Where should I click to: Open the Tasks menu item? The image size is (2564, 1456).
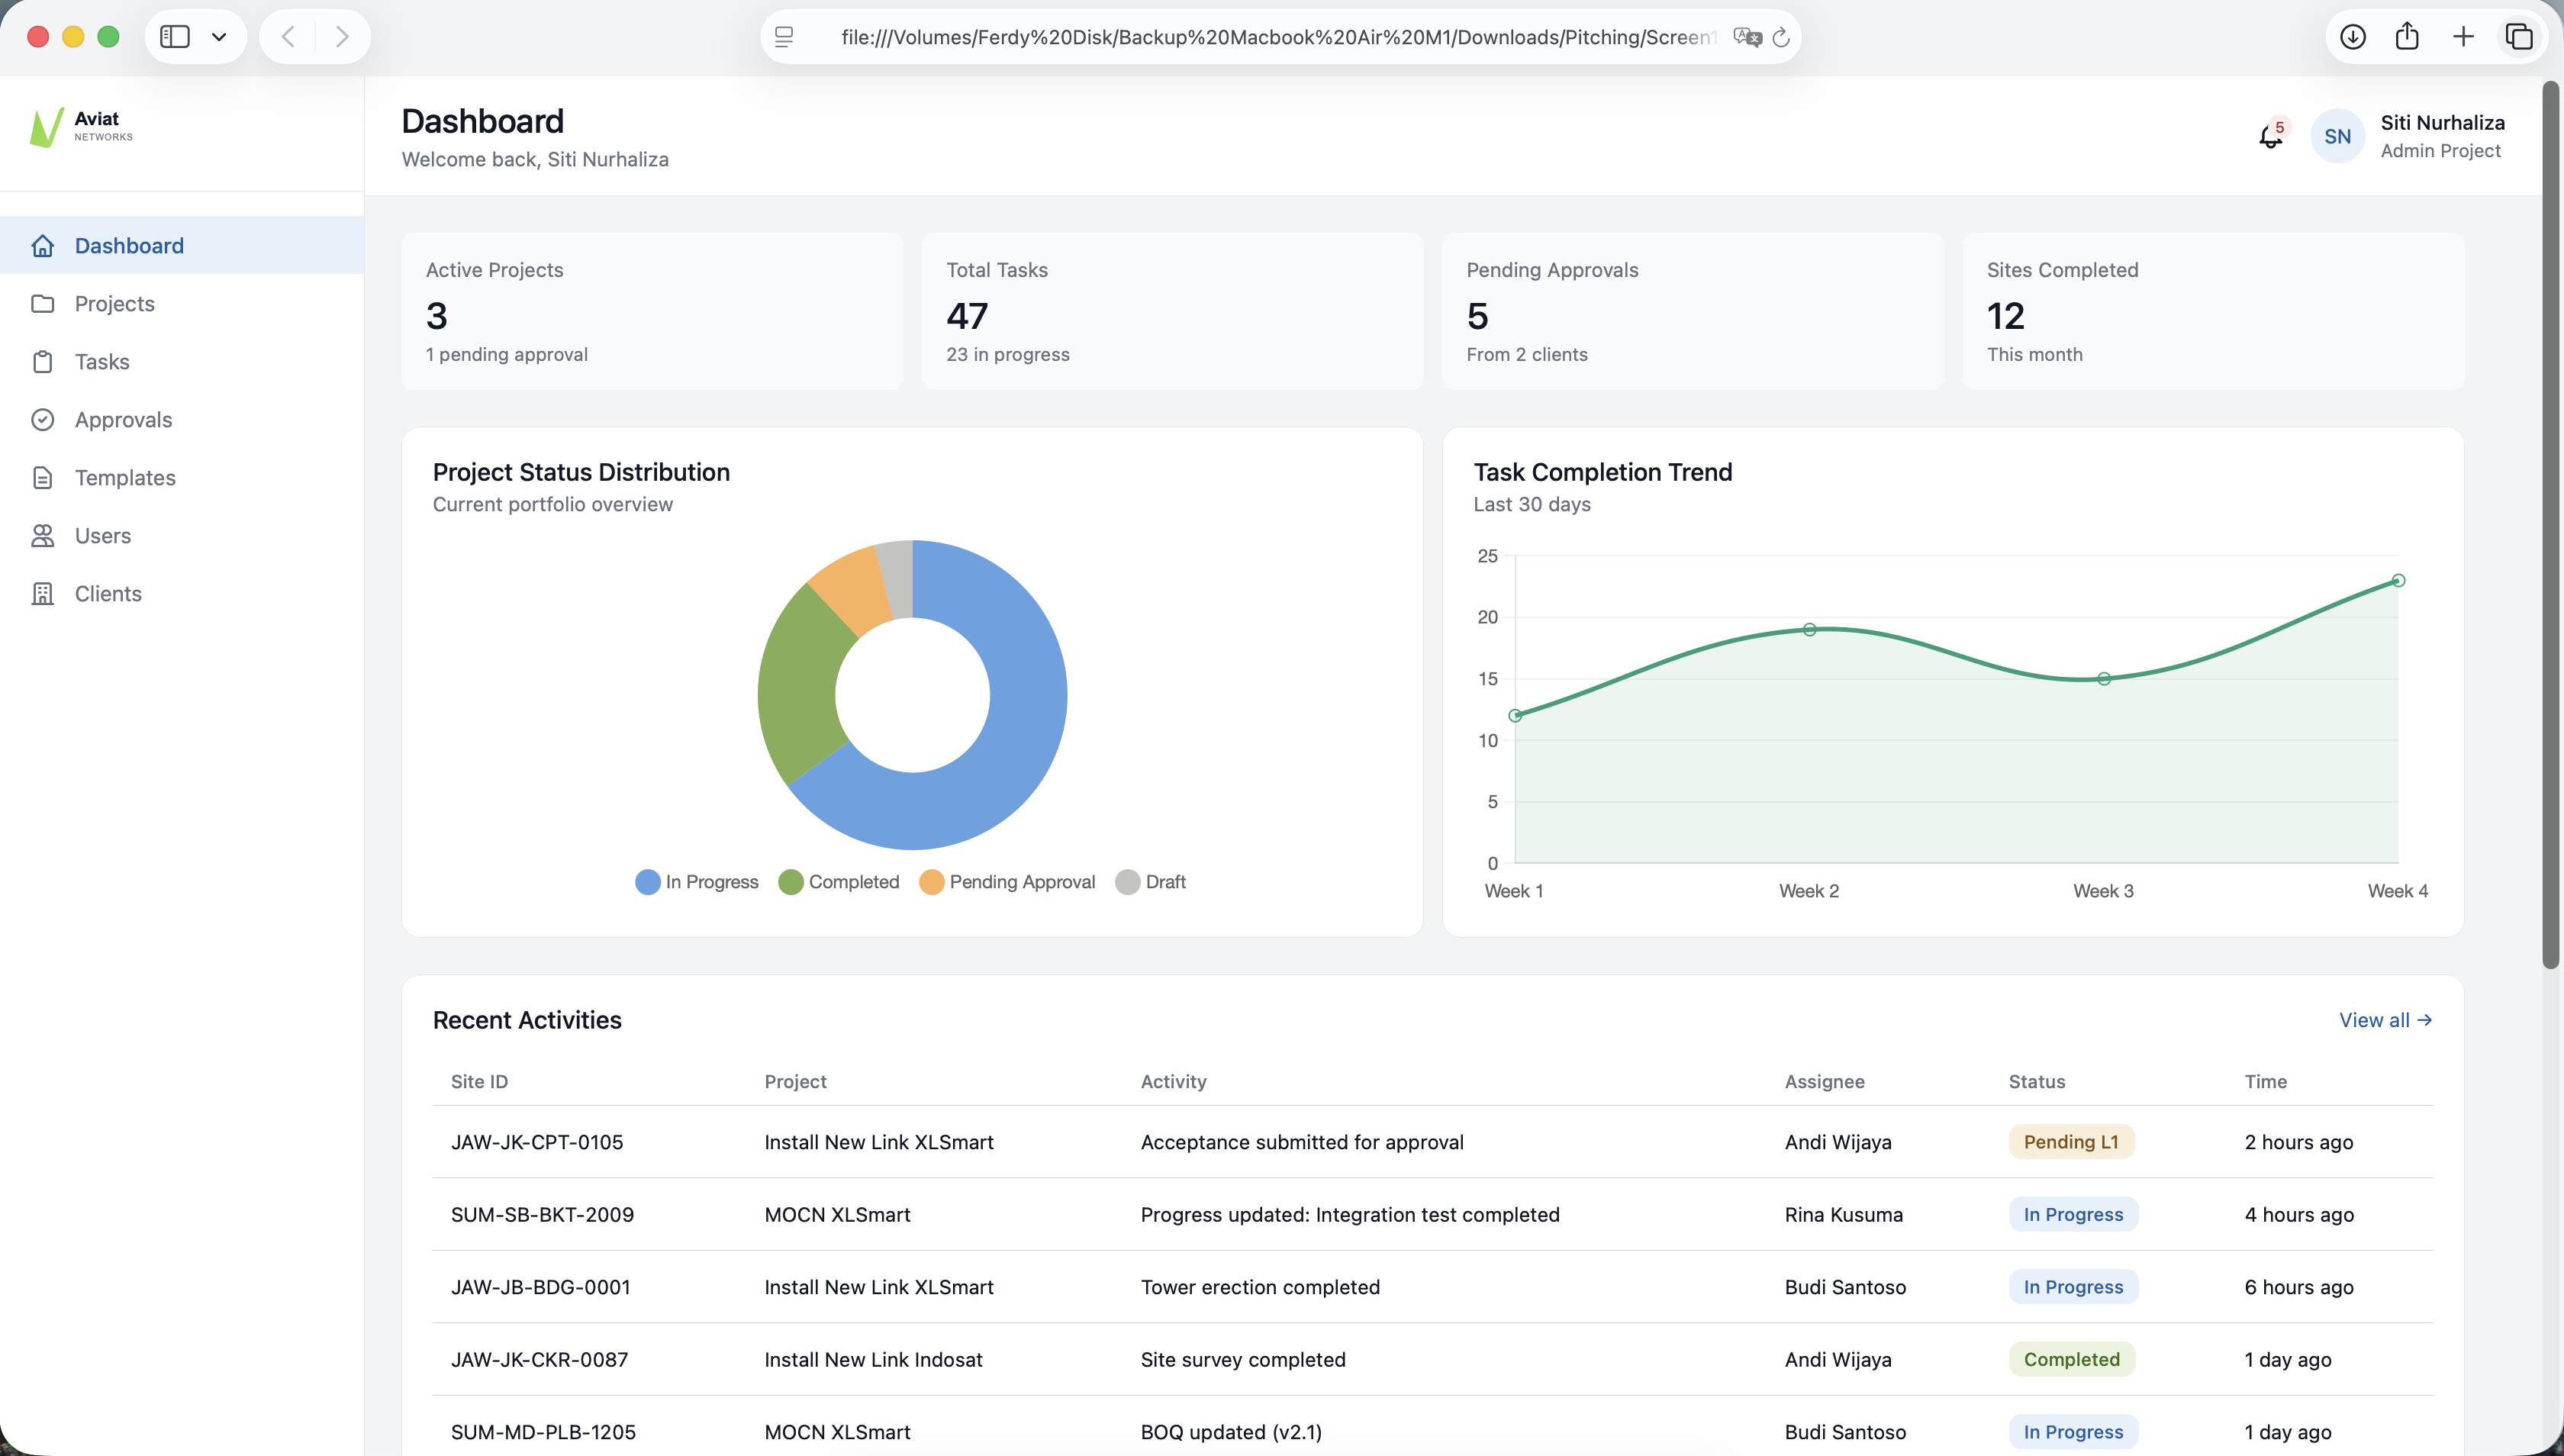182,362
